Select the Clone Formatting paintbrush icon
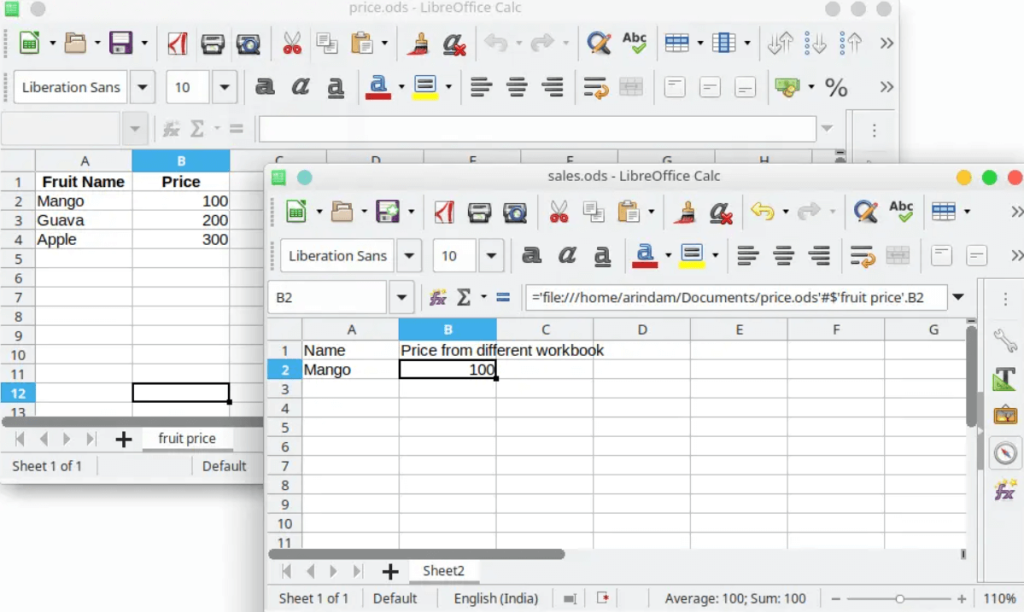1024x612 pixels. pos(686,212)
